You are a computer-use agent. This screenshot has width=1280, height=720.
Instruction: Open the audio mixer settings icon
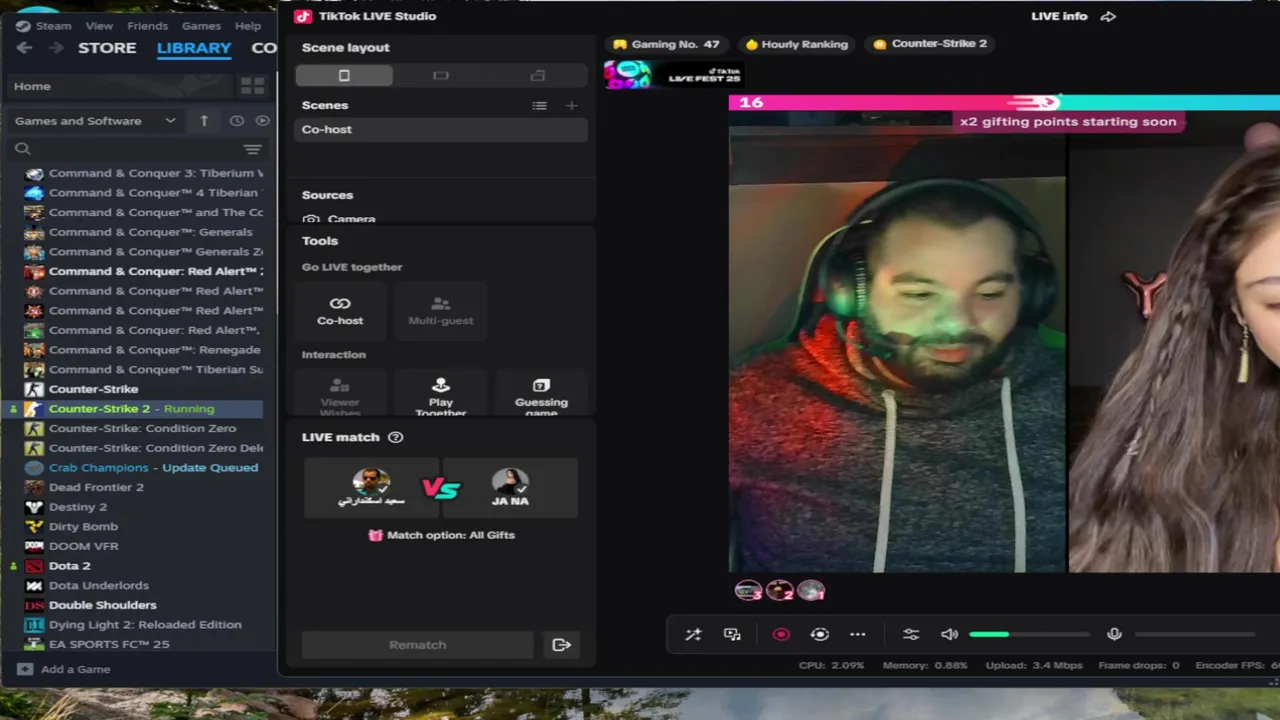(x=911, y=634)
